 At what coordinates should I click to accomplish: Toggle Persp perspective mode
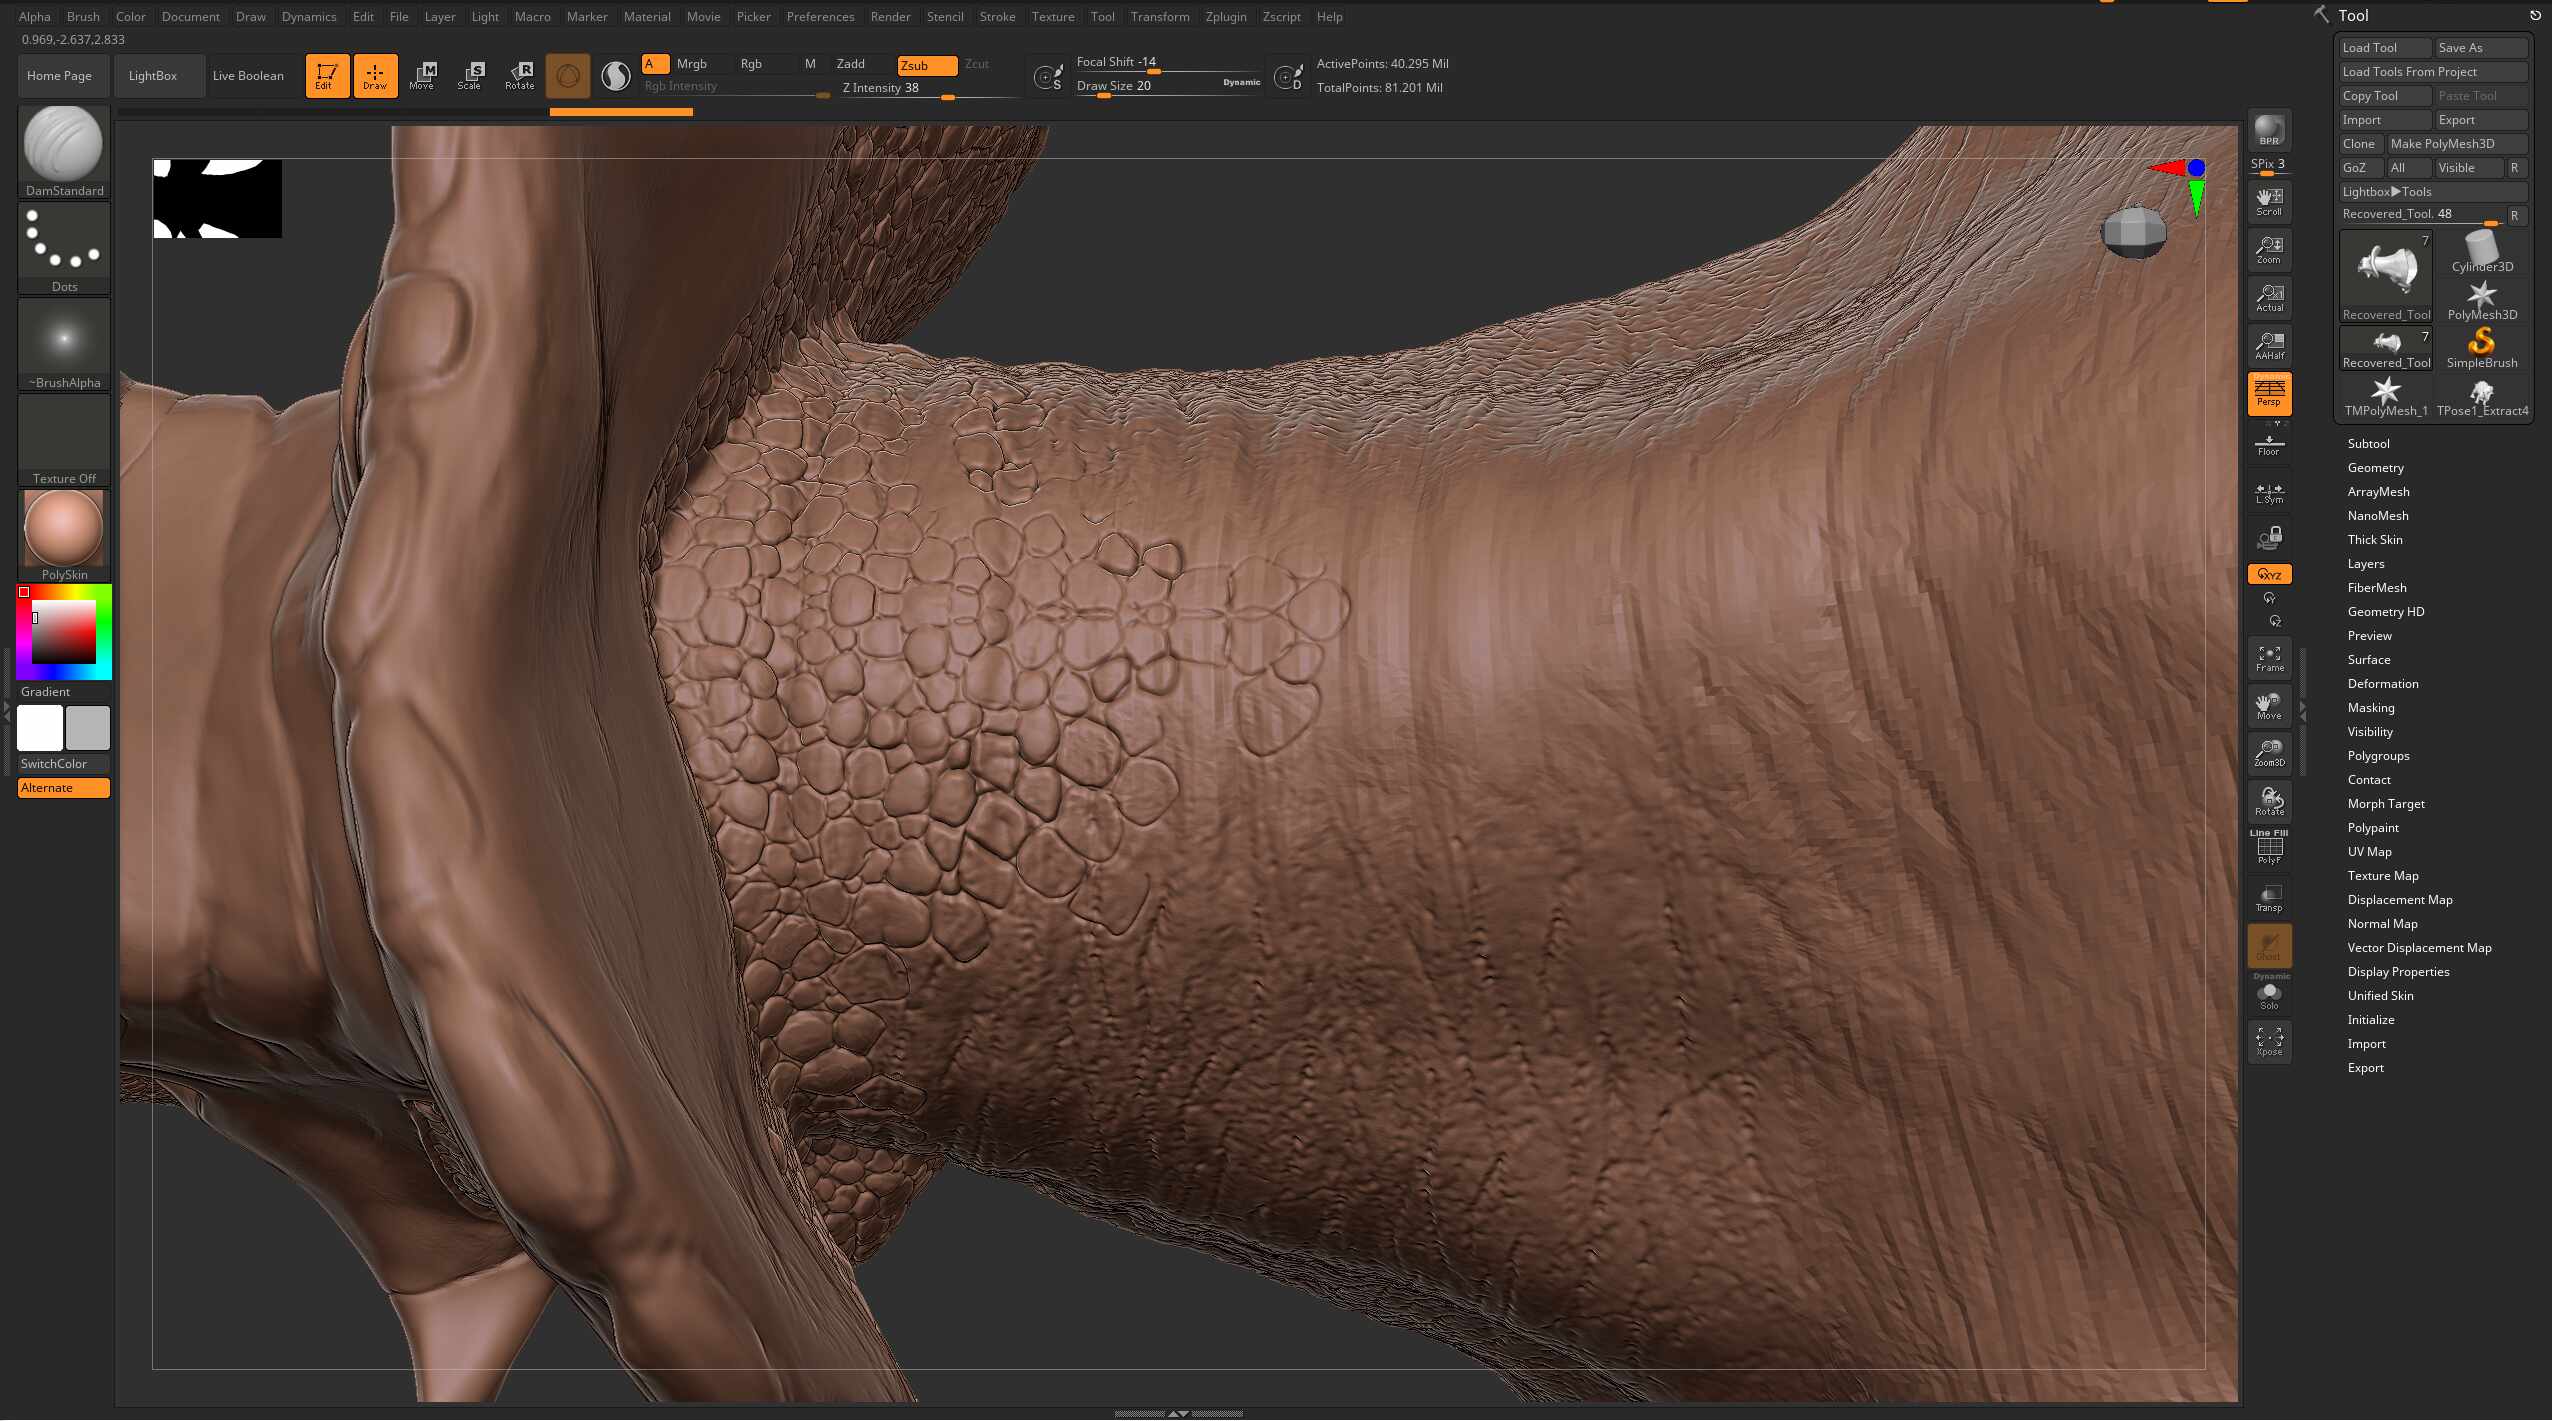coord(2269,393)
